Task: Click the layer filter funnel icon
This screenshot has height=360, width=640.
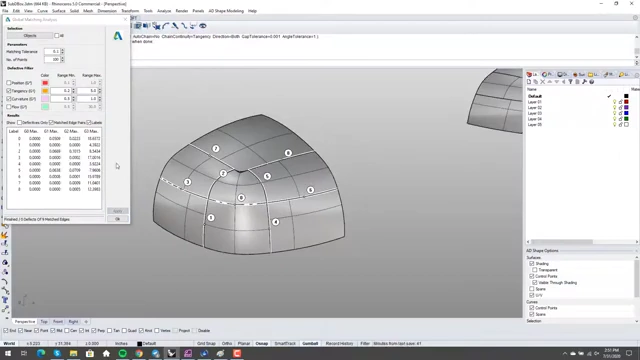Action: pyautogui.click(x=570, y=82)
